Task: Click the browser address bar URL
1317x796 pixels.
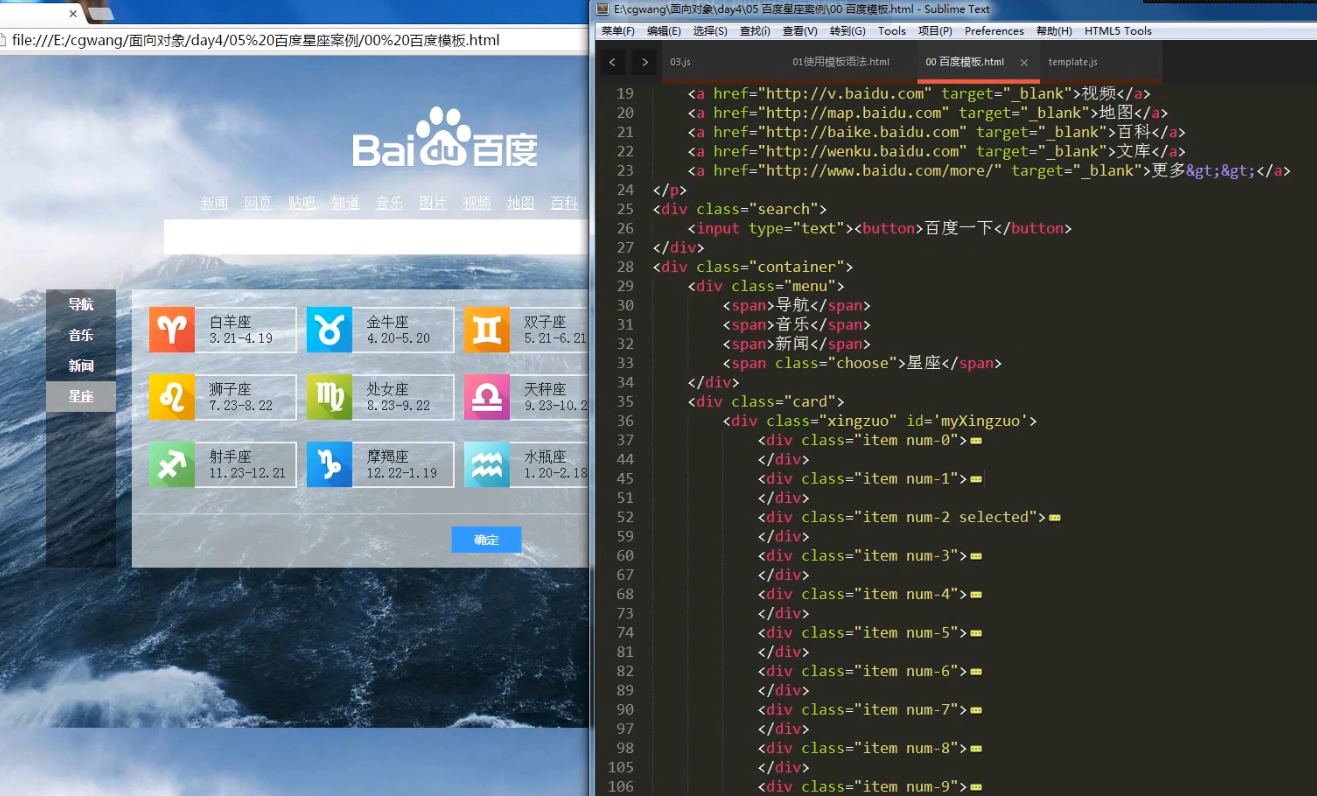Action: pyautogui.click(x=256, y=41)
